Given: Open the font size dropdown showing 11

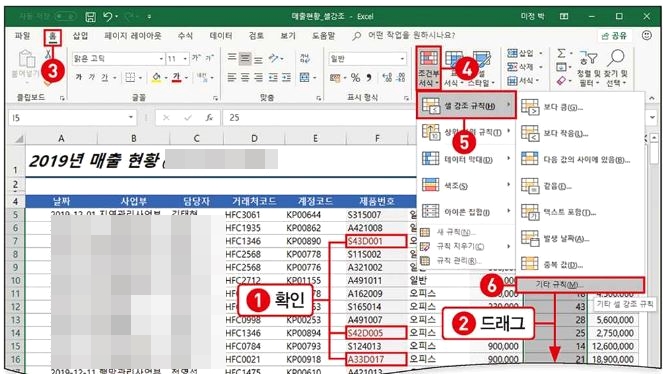Looking at the screenshot, I should [x=185, y=58].
